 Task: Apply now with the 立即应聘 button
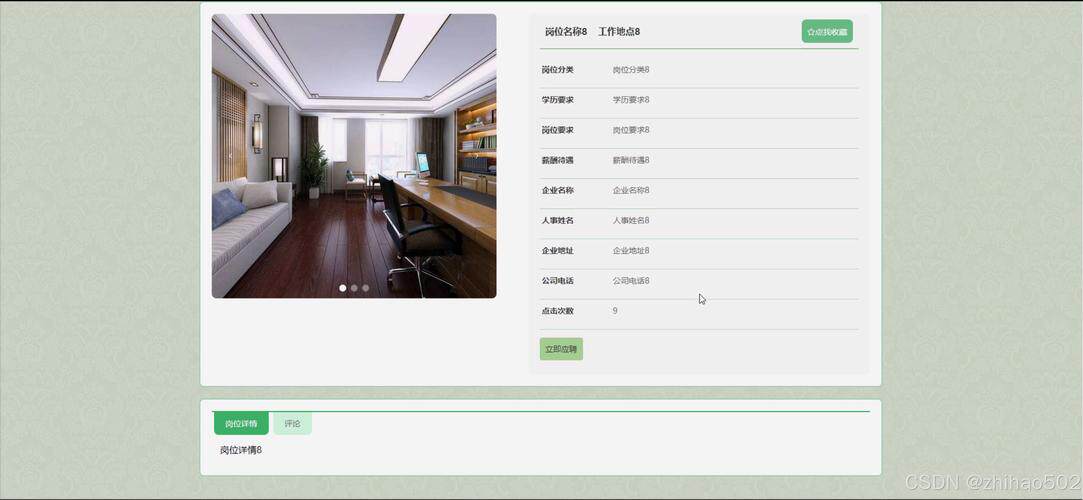(x=561, y=349)
